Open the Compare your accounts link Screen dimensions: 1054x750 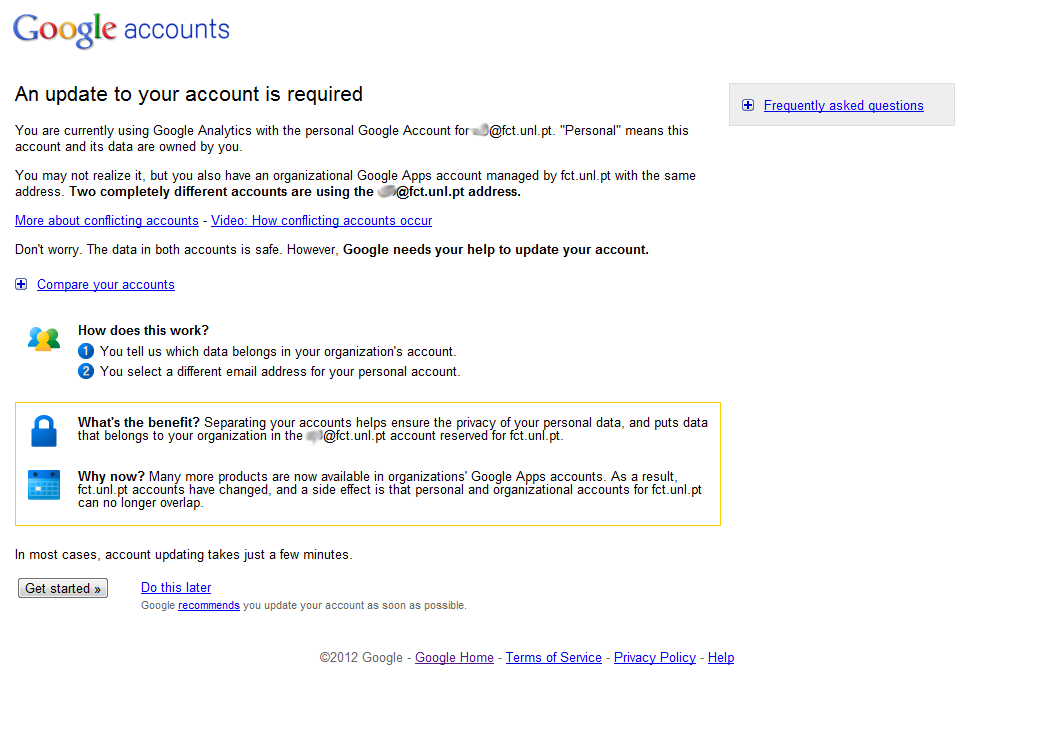click(106, 285)
